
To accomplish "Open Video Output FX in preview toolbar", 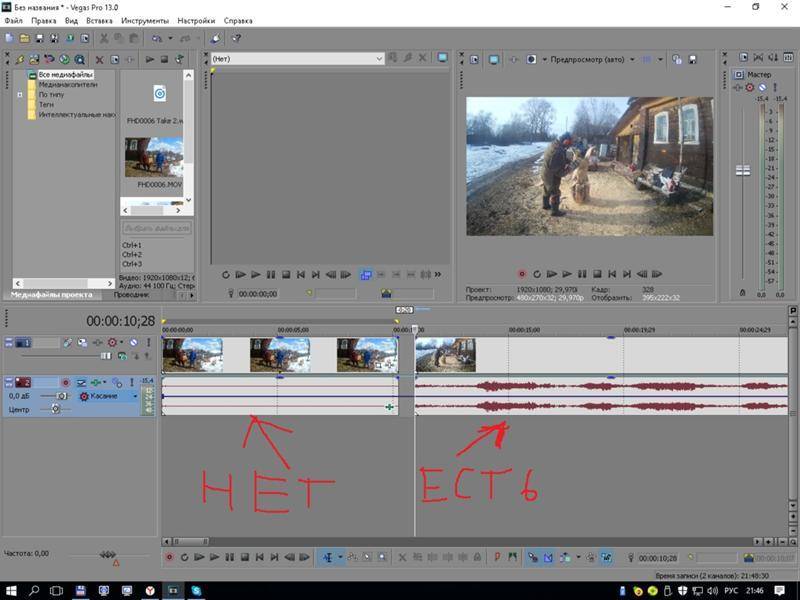I will coord(514,59).
